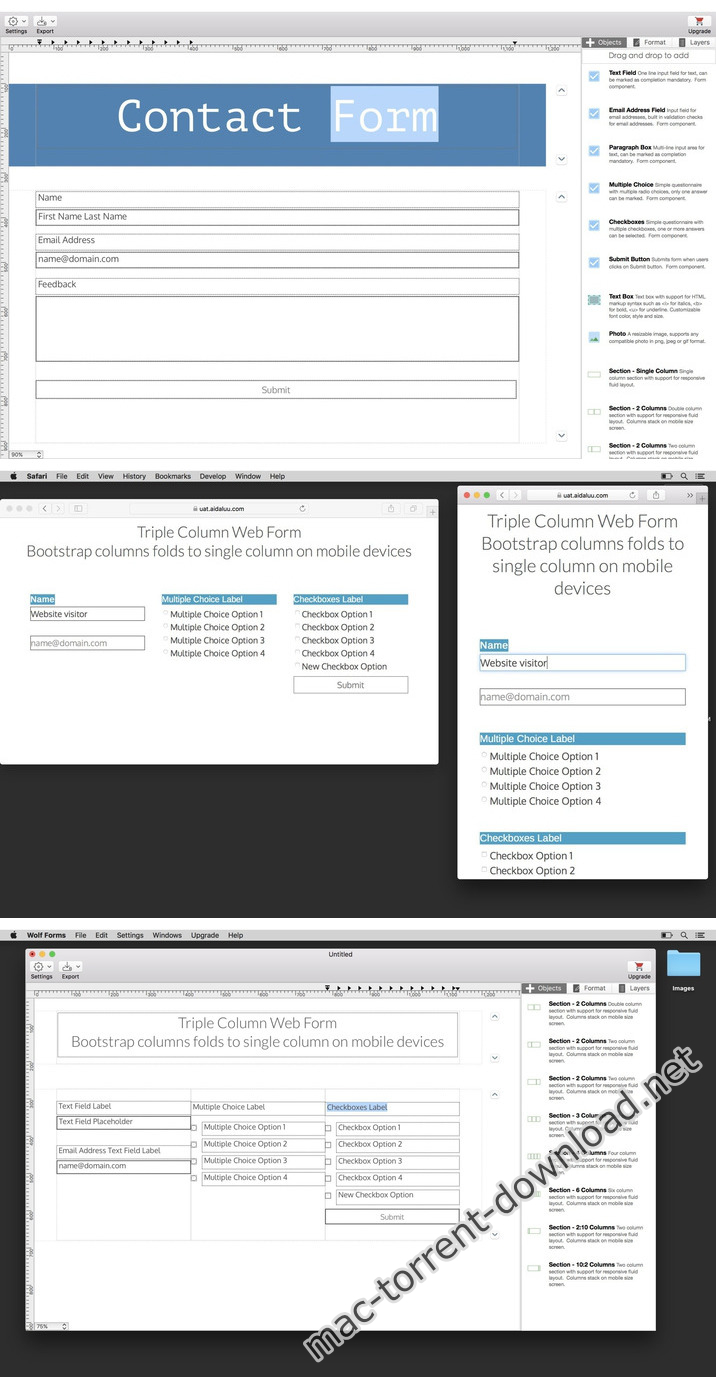
Task: Click up chevron beside Triple Column title in editor
Action: coord(494,1016)
